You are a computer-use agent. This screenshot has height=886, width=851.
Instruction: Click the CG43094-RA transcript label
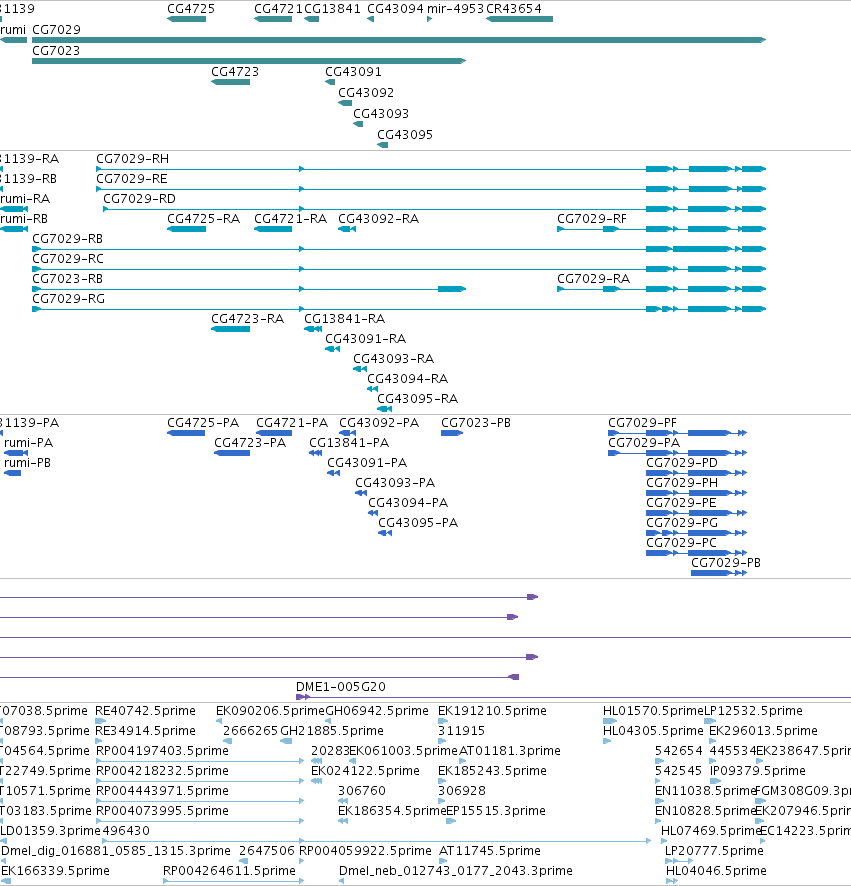pos(407,379)
